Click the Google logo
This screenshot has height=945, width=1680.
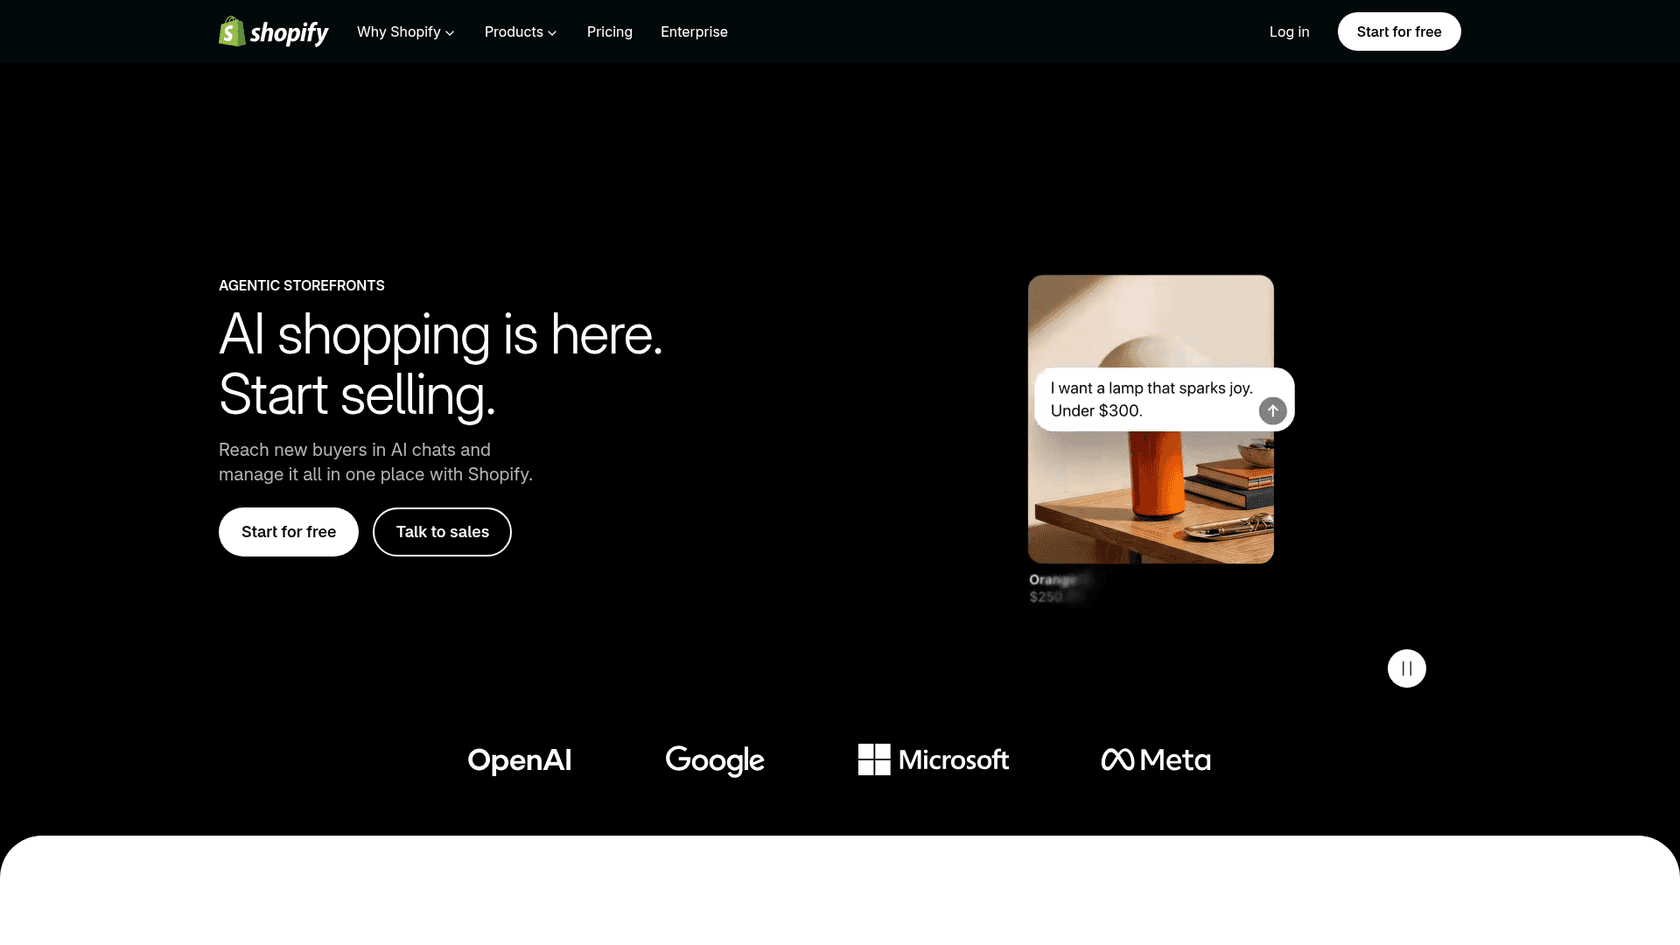[x=715, y=760]
